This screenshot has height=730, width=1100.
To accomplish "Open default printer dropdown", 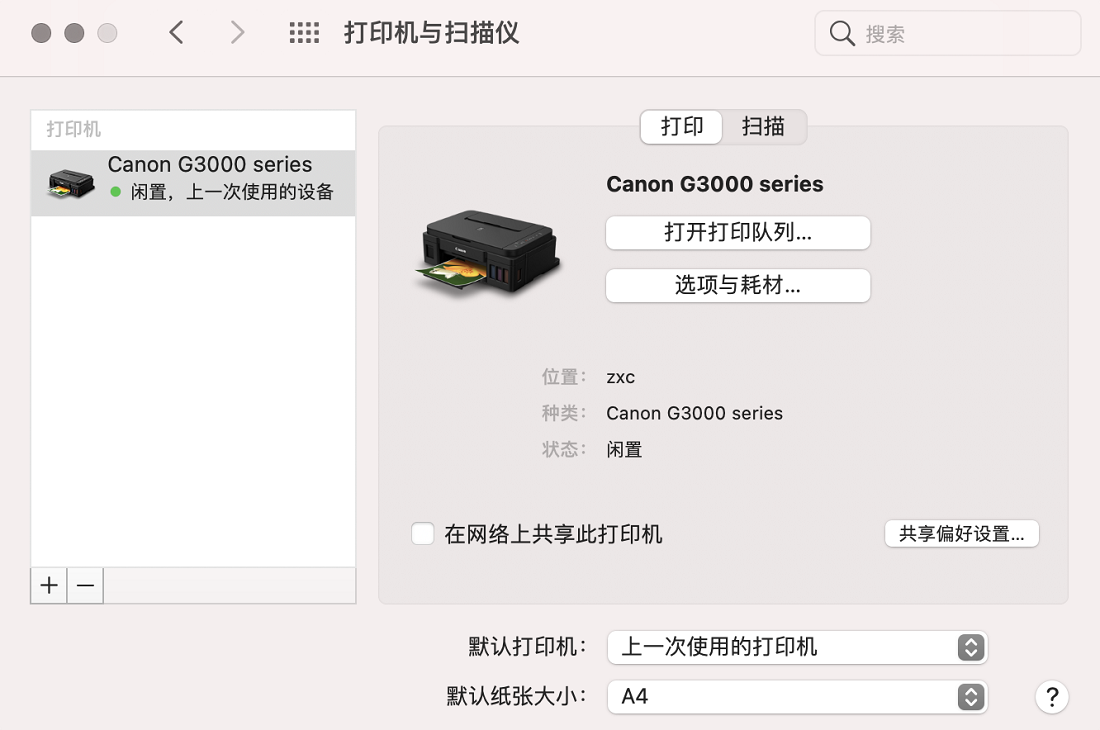I will click(798, 647).
